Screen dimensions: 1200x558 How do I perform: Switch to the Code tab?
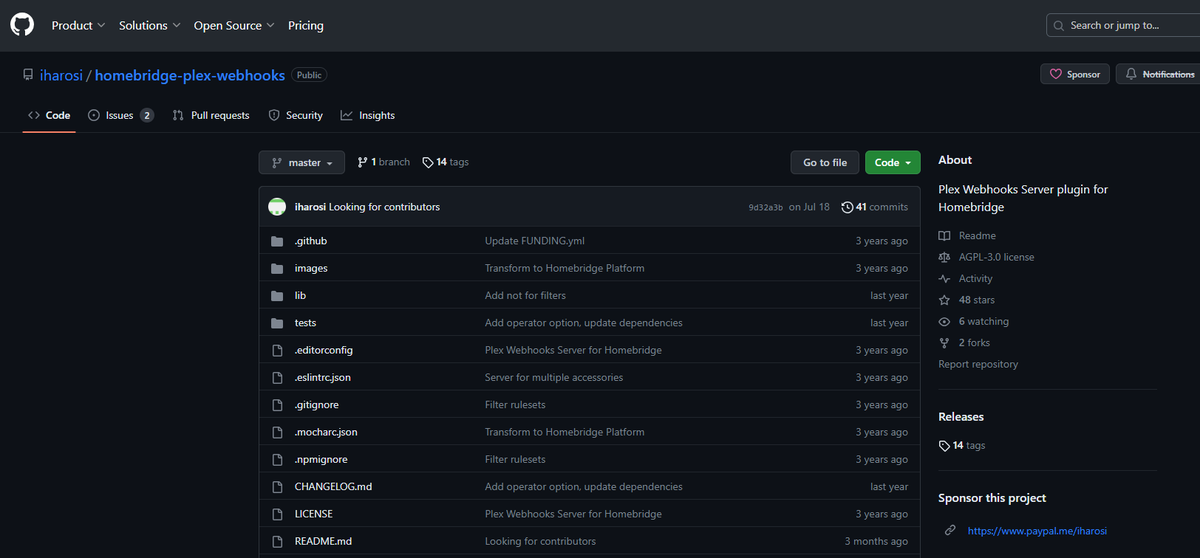point(49,115)
